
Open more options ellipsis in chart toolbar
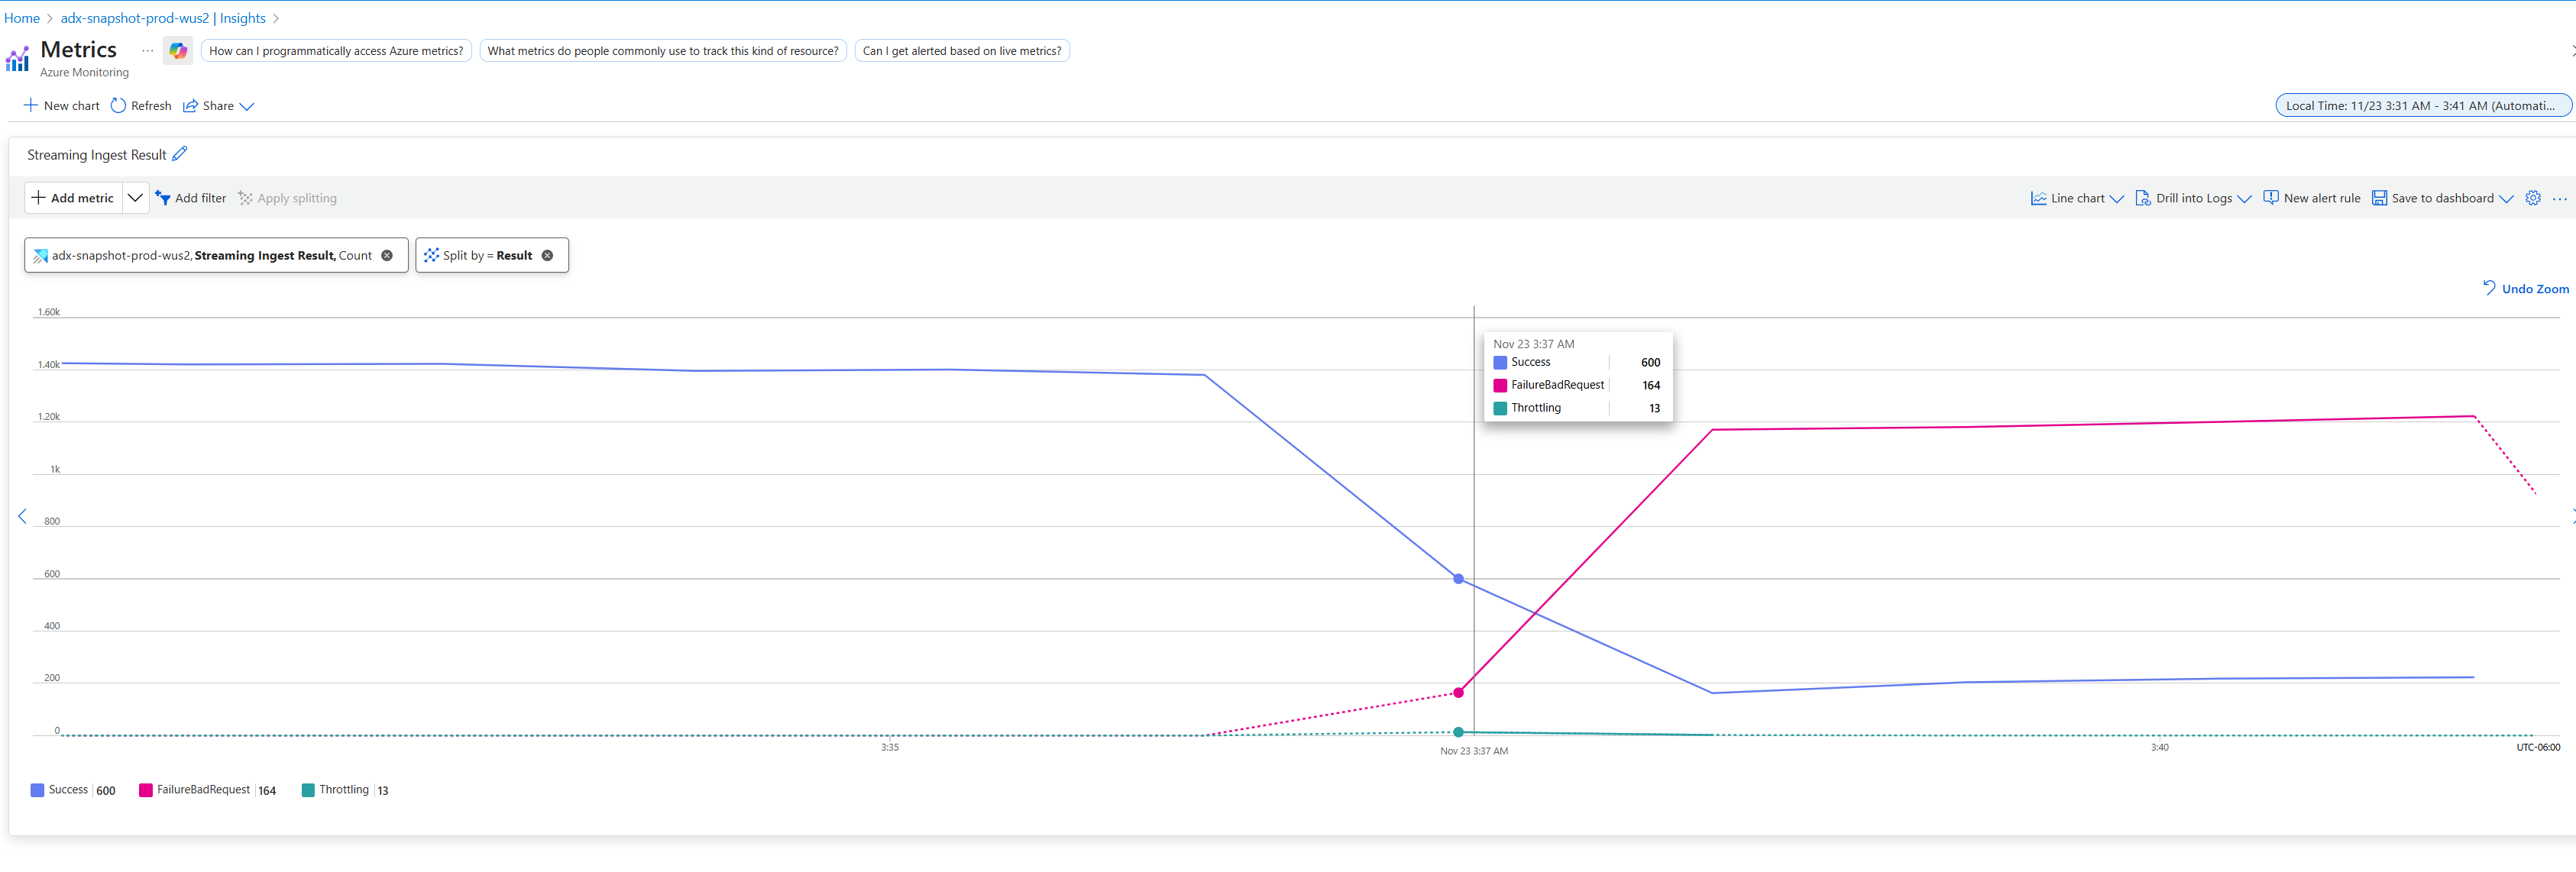coord(2559,198)
